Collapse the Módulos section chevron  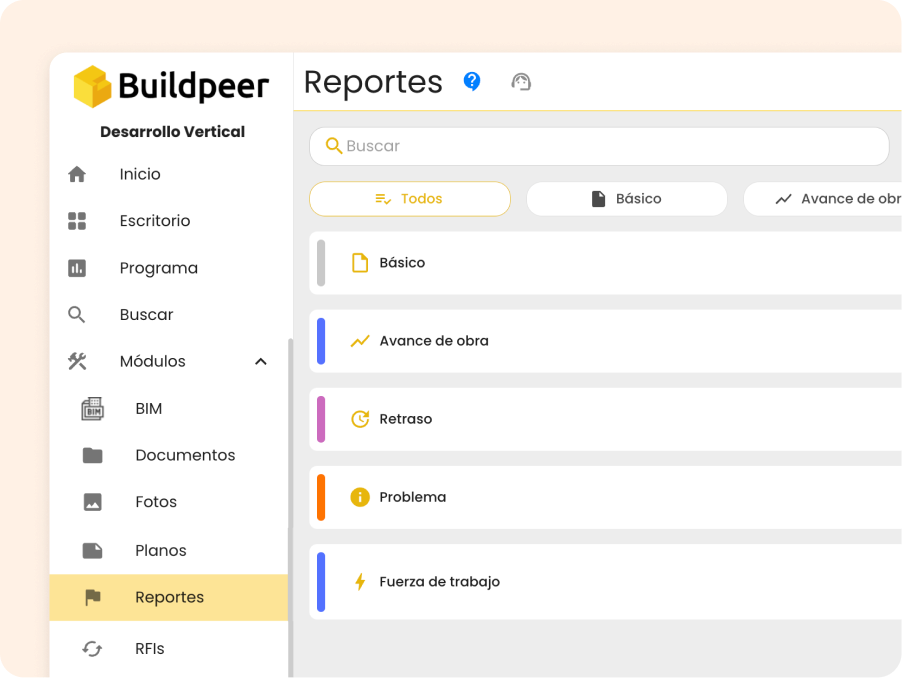260,361
